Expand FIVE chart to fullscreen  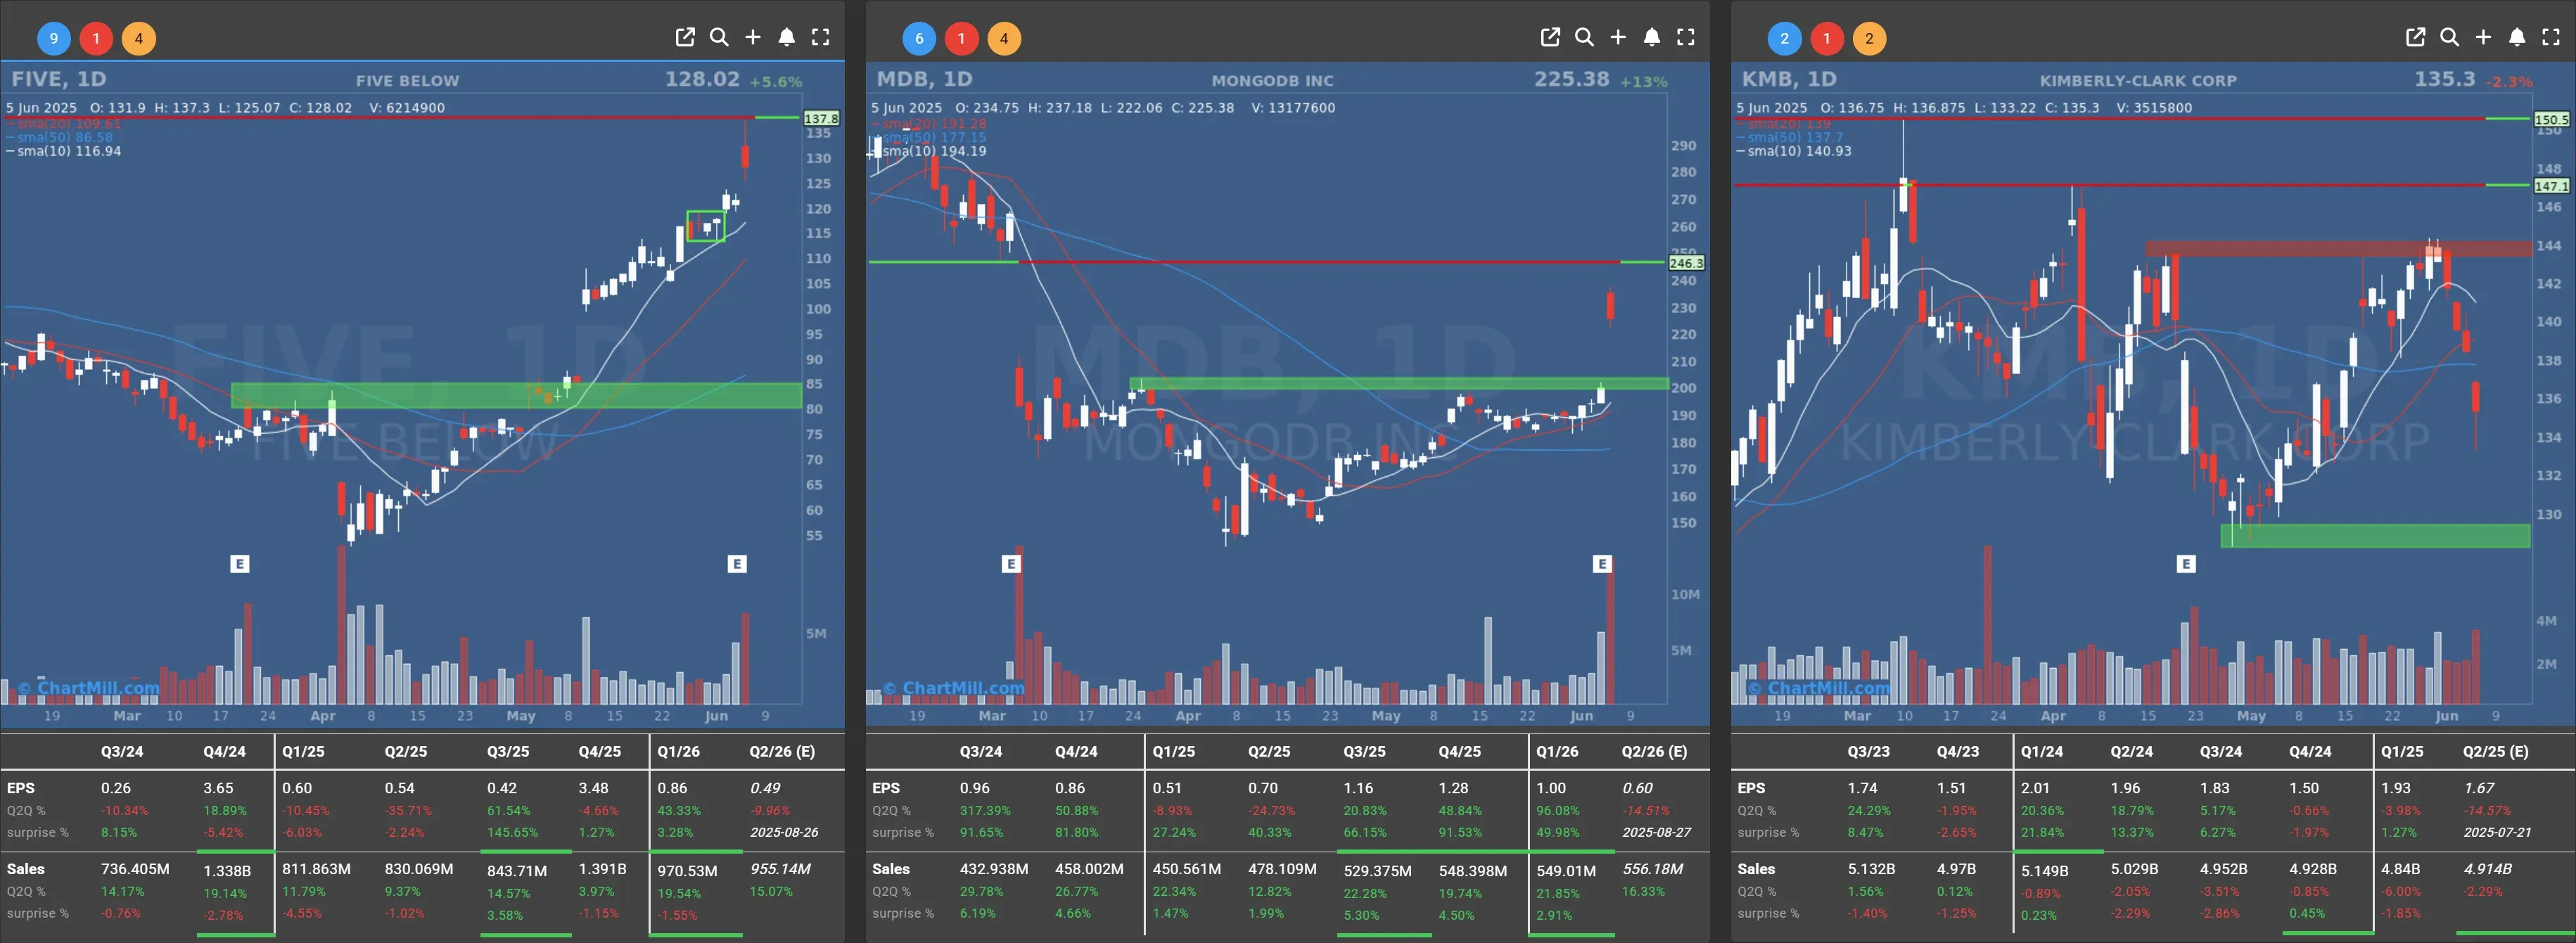(821, 37)
